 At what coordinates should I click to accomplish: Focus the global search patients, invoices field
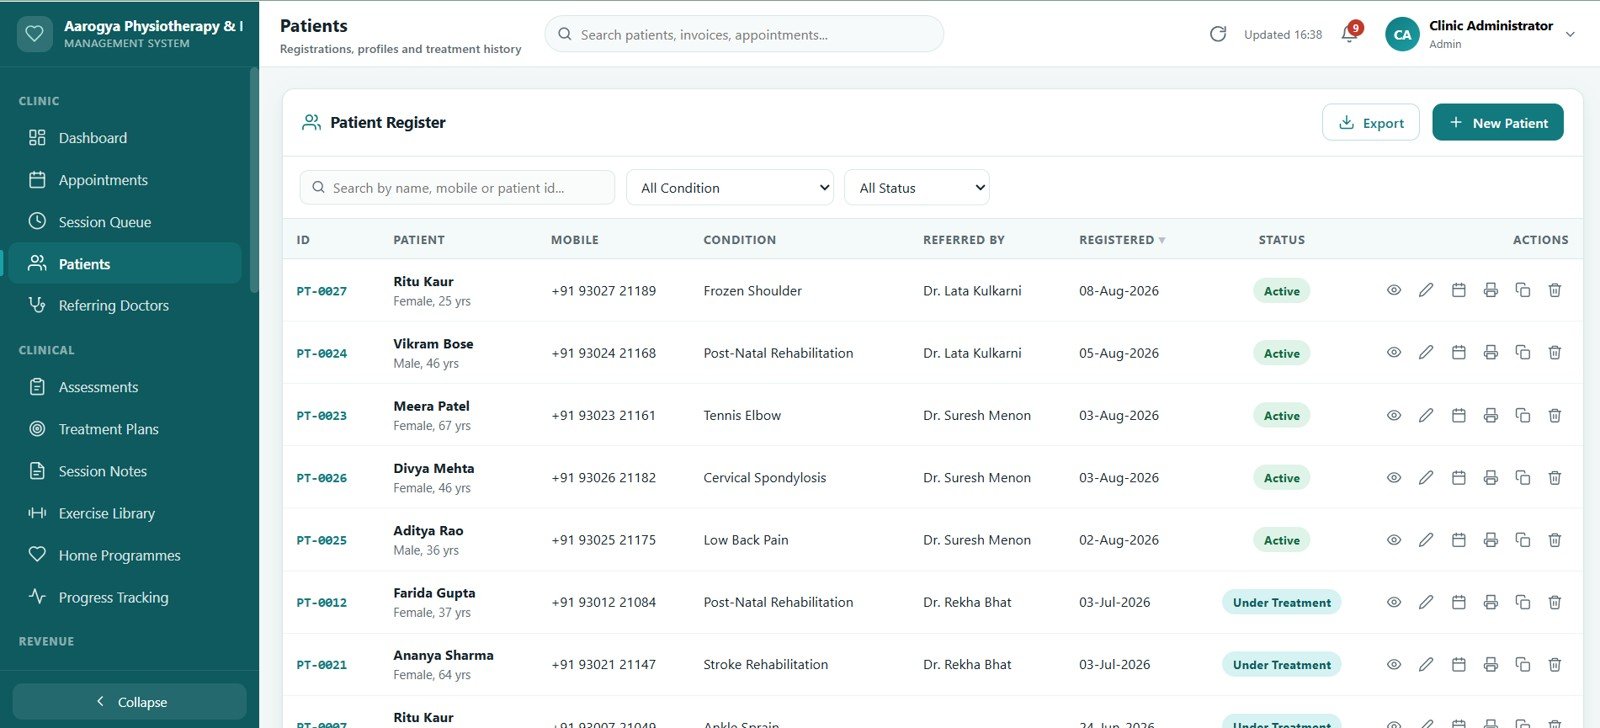pos(744,34)
